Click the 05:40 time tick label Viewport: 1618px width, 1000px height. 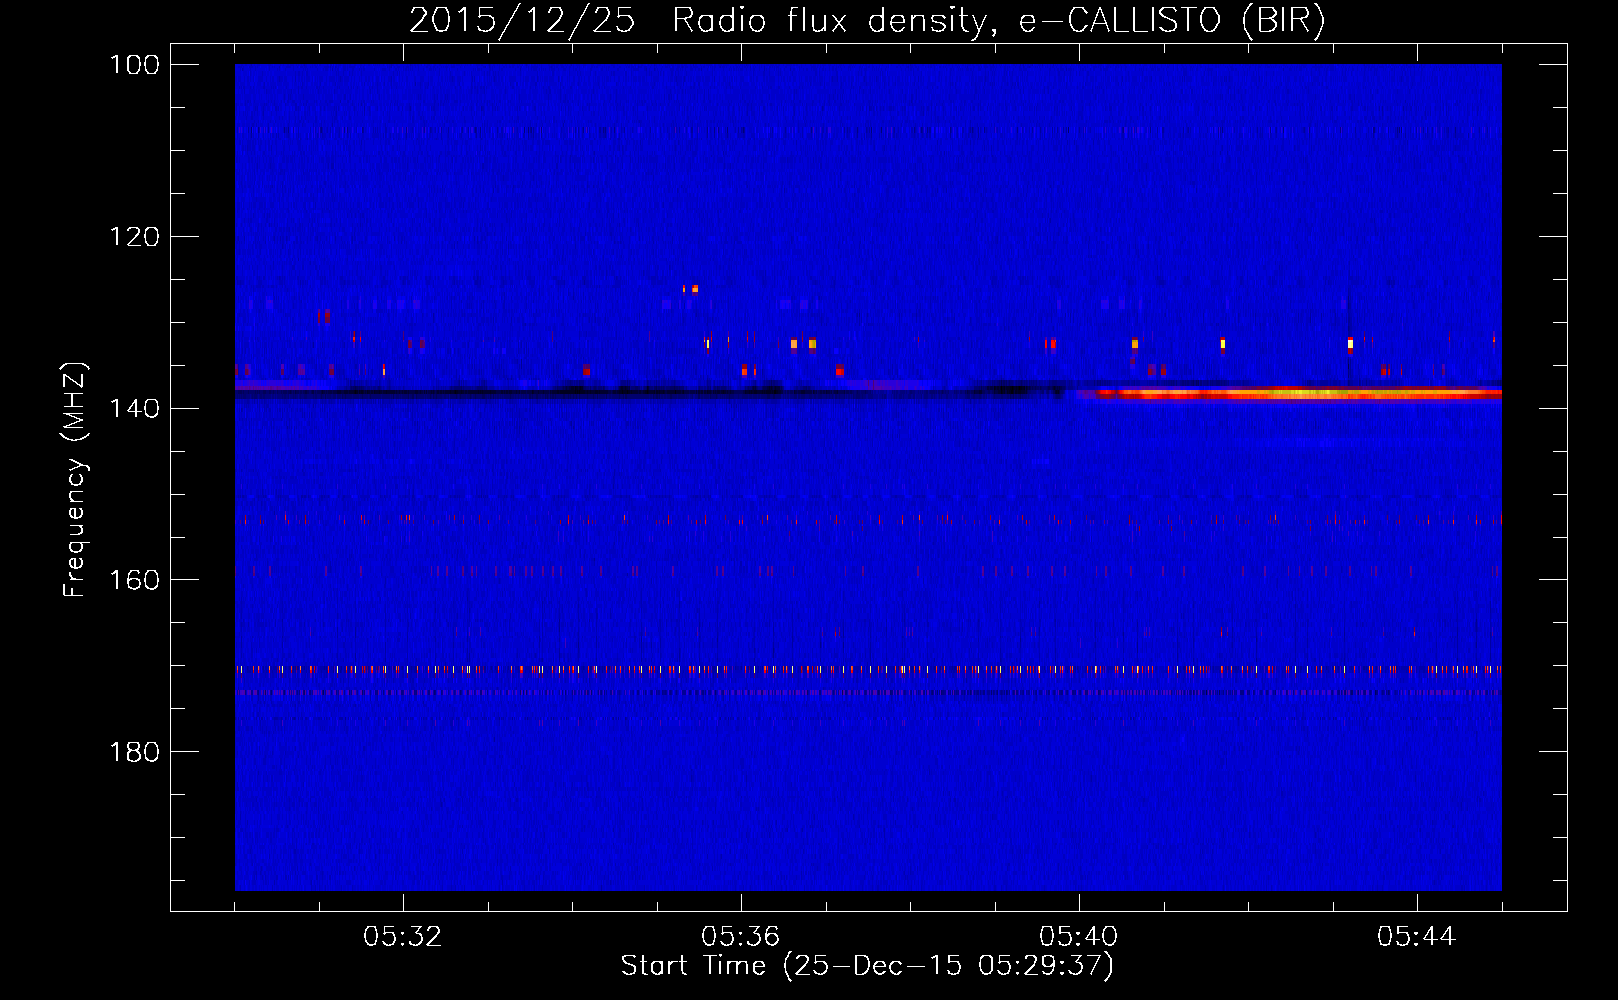point(1079,937)
